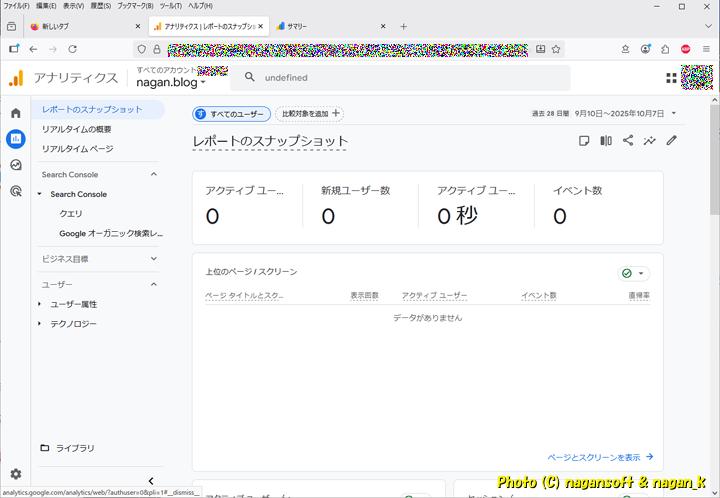Open the Home icon in left rail
The image size is (720, 498).
(x=15, y=113)
